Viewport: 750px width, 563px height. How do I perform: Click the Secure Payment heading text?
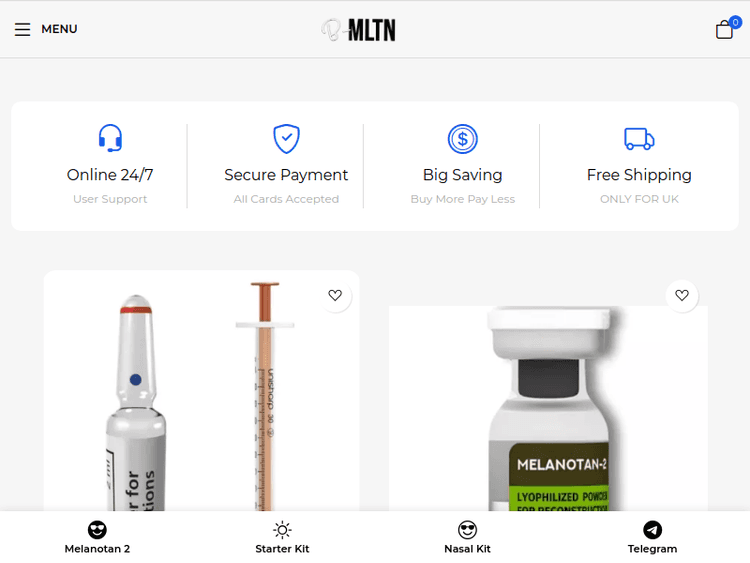[286, 175]
